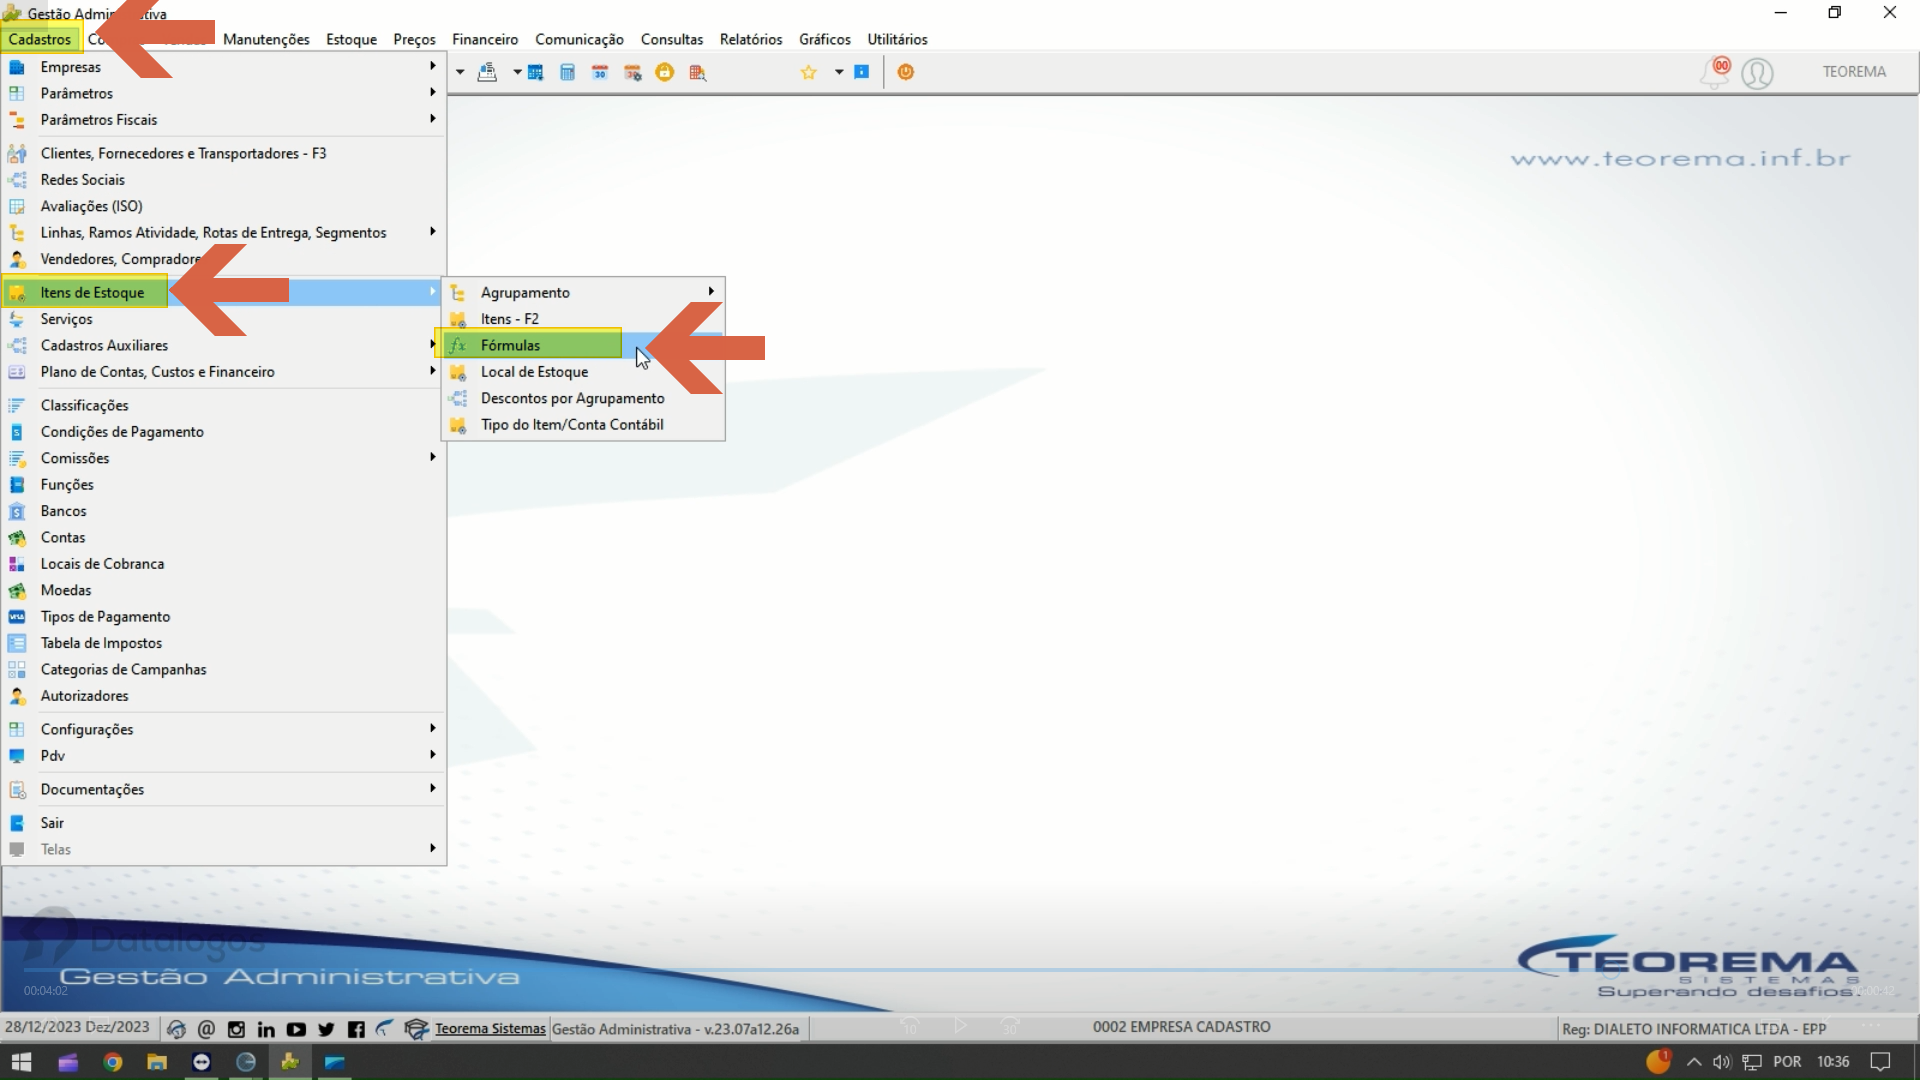Viewport: 1920px width, 1080px height.
Task: Click the favorites star icon
Action: [x=809, y=72]
